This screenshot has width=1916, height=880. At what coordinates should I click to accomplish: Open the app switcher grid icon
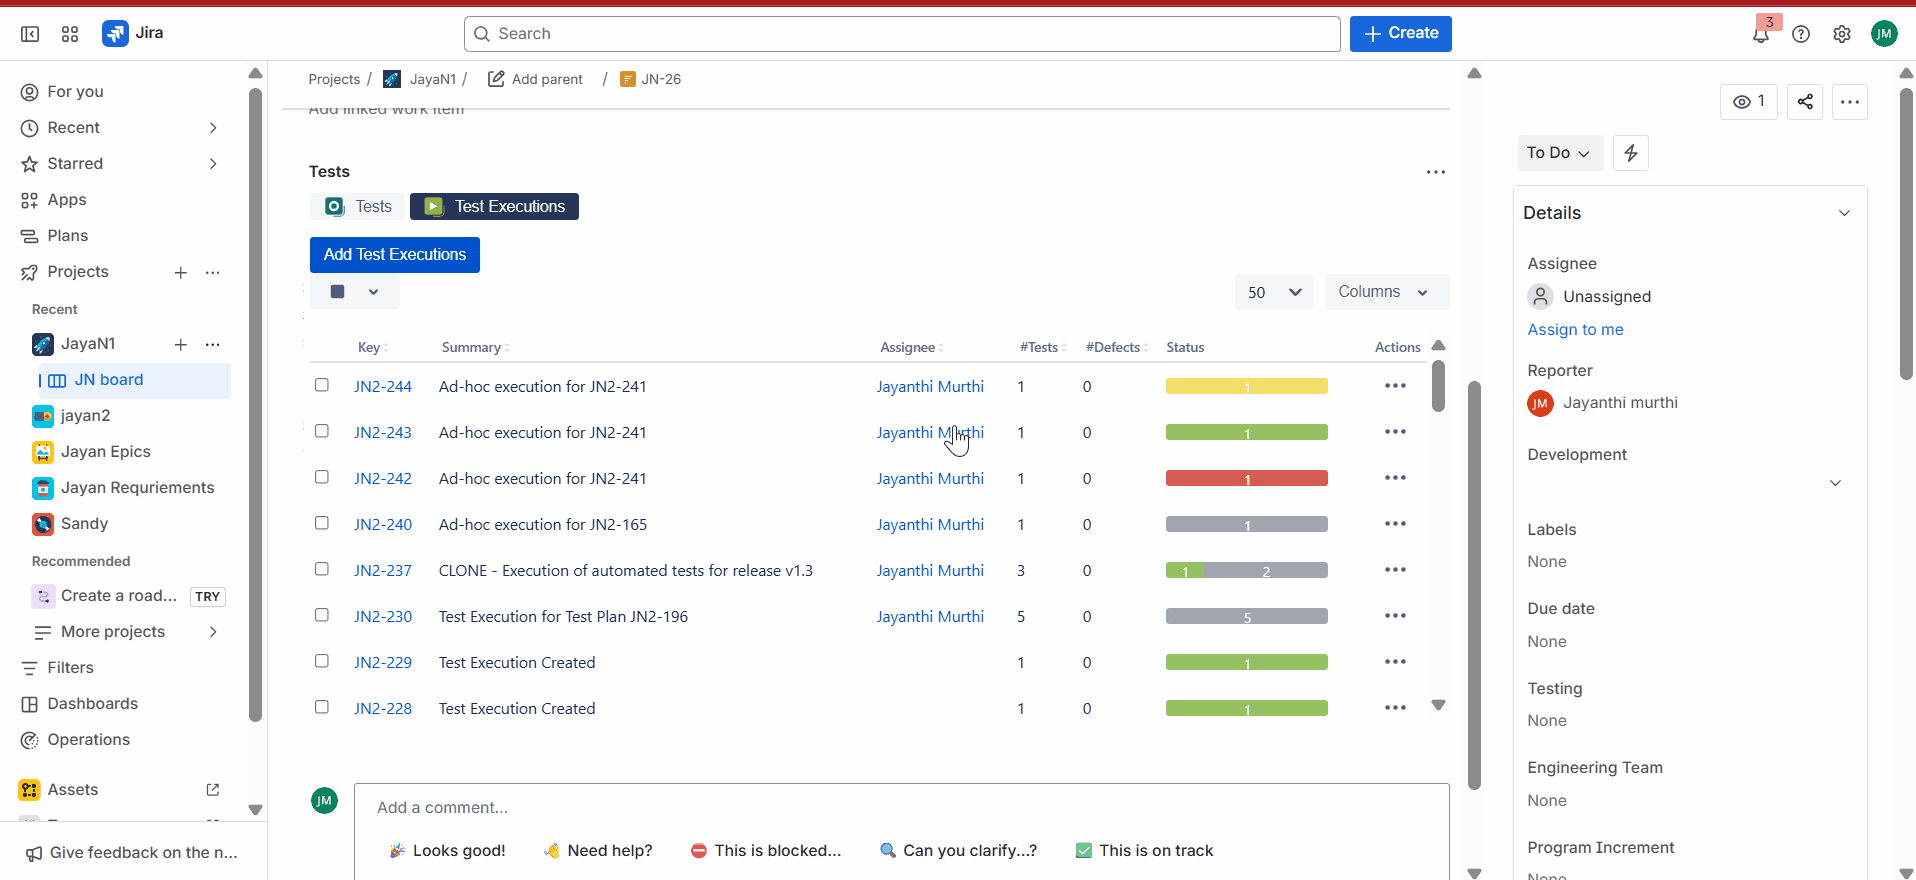(x=70, y=34)
